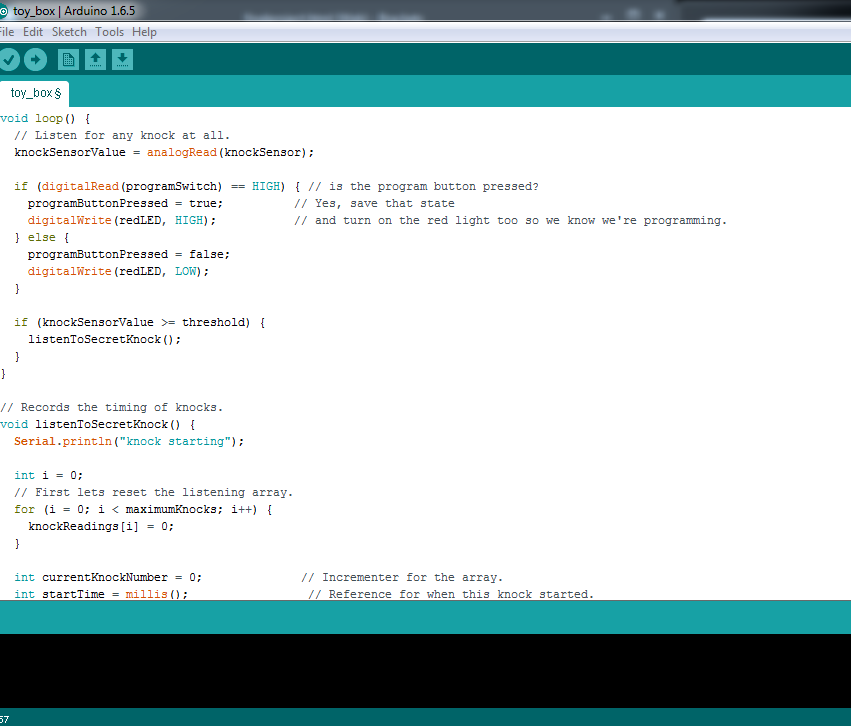The width and height of the screenshot is (851, 726).
Task: Click comment '// Records the timing of knocks.'
Action: tap(112, 407)
